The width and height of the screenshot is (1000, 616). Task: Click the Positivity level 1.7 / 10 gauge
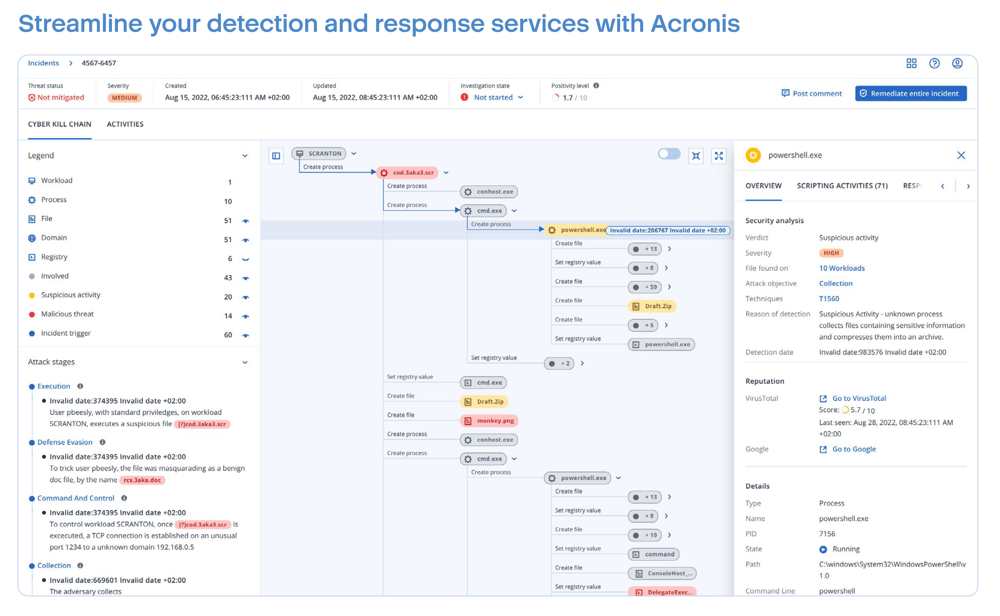570,98
